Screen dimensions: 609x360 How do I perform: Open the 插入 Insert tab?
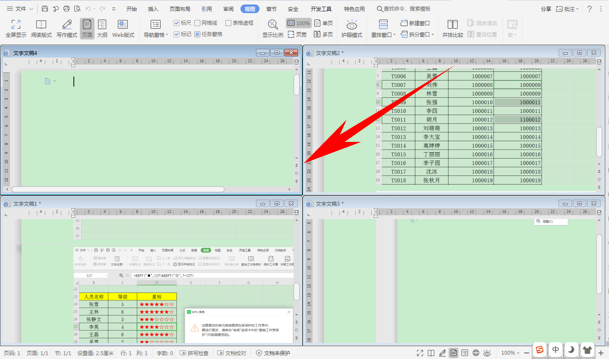click(153, 9)
